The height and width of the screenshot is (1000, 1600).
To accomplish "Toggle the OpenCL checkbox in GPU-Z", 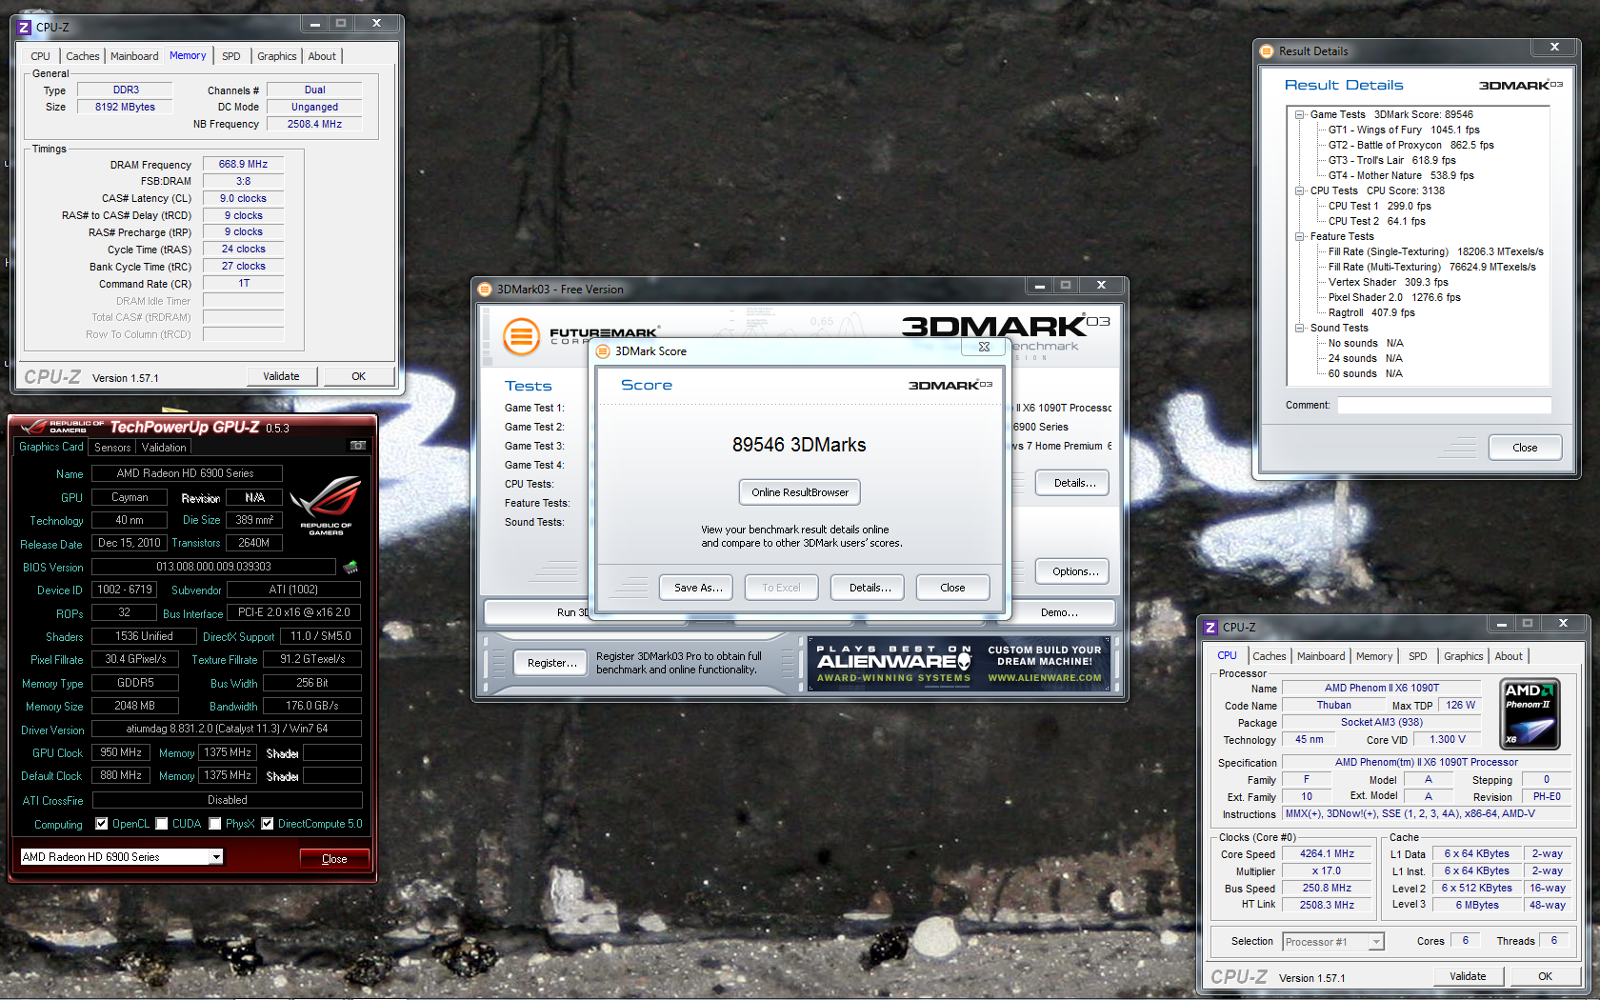I will tap(101, 824).
